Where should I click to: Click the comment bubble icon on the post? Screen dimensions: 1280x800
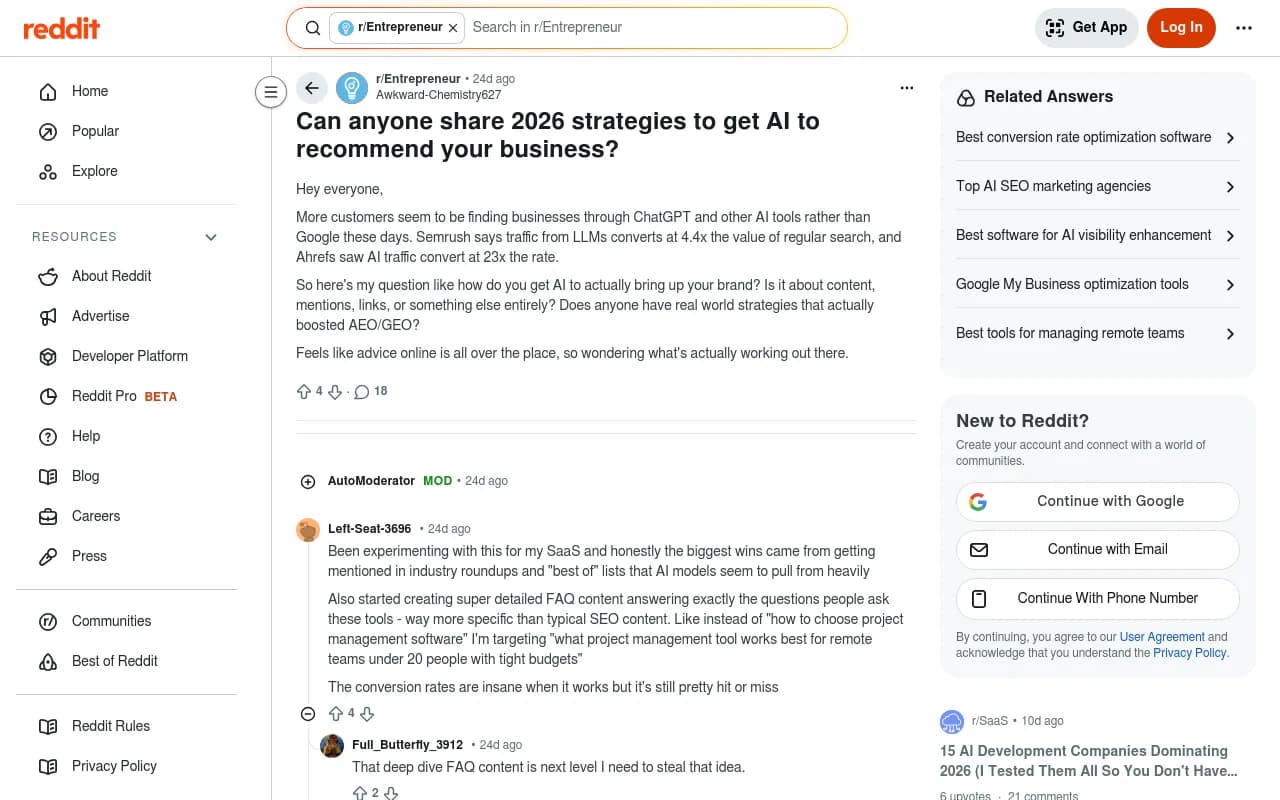[361, 391]
